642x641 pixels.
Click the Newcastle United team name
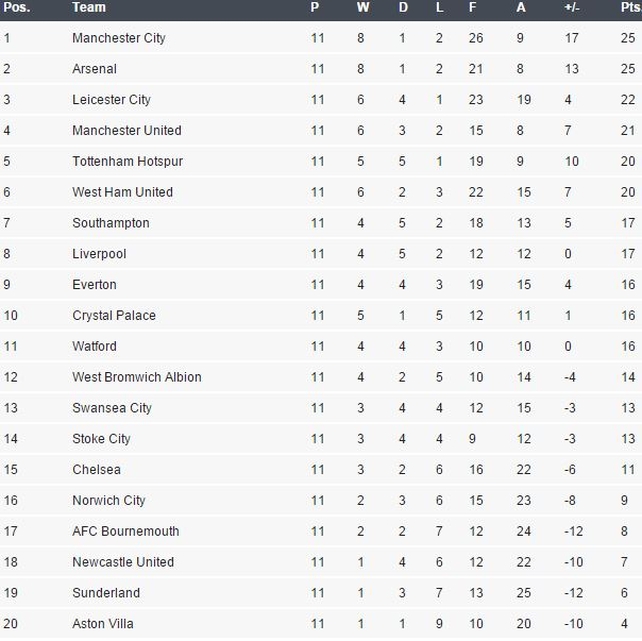pyautogui.click(x=123, y=562)
